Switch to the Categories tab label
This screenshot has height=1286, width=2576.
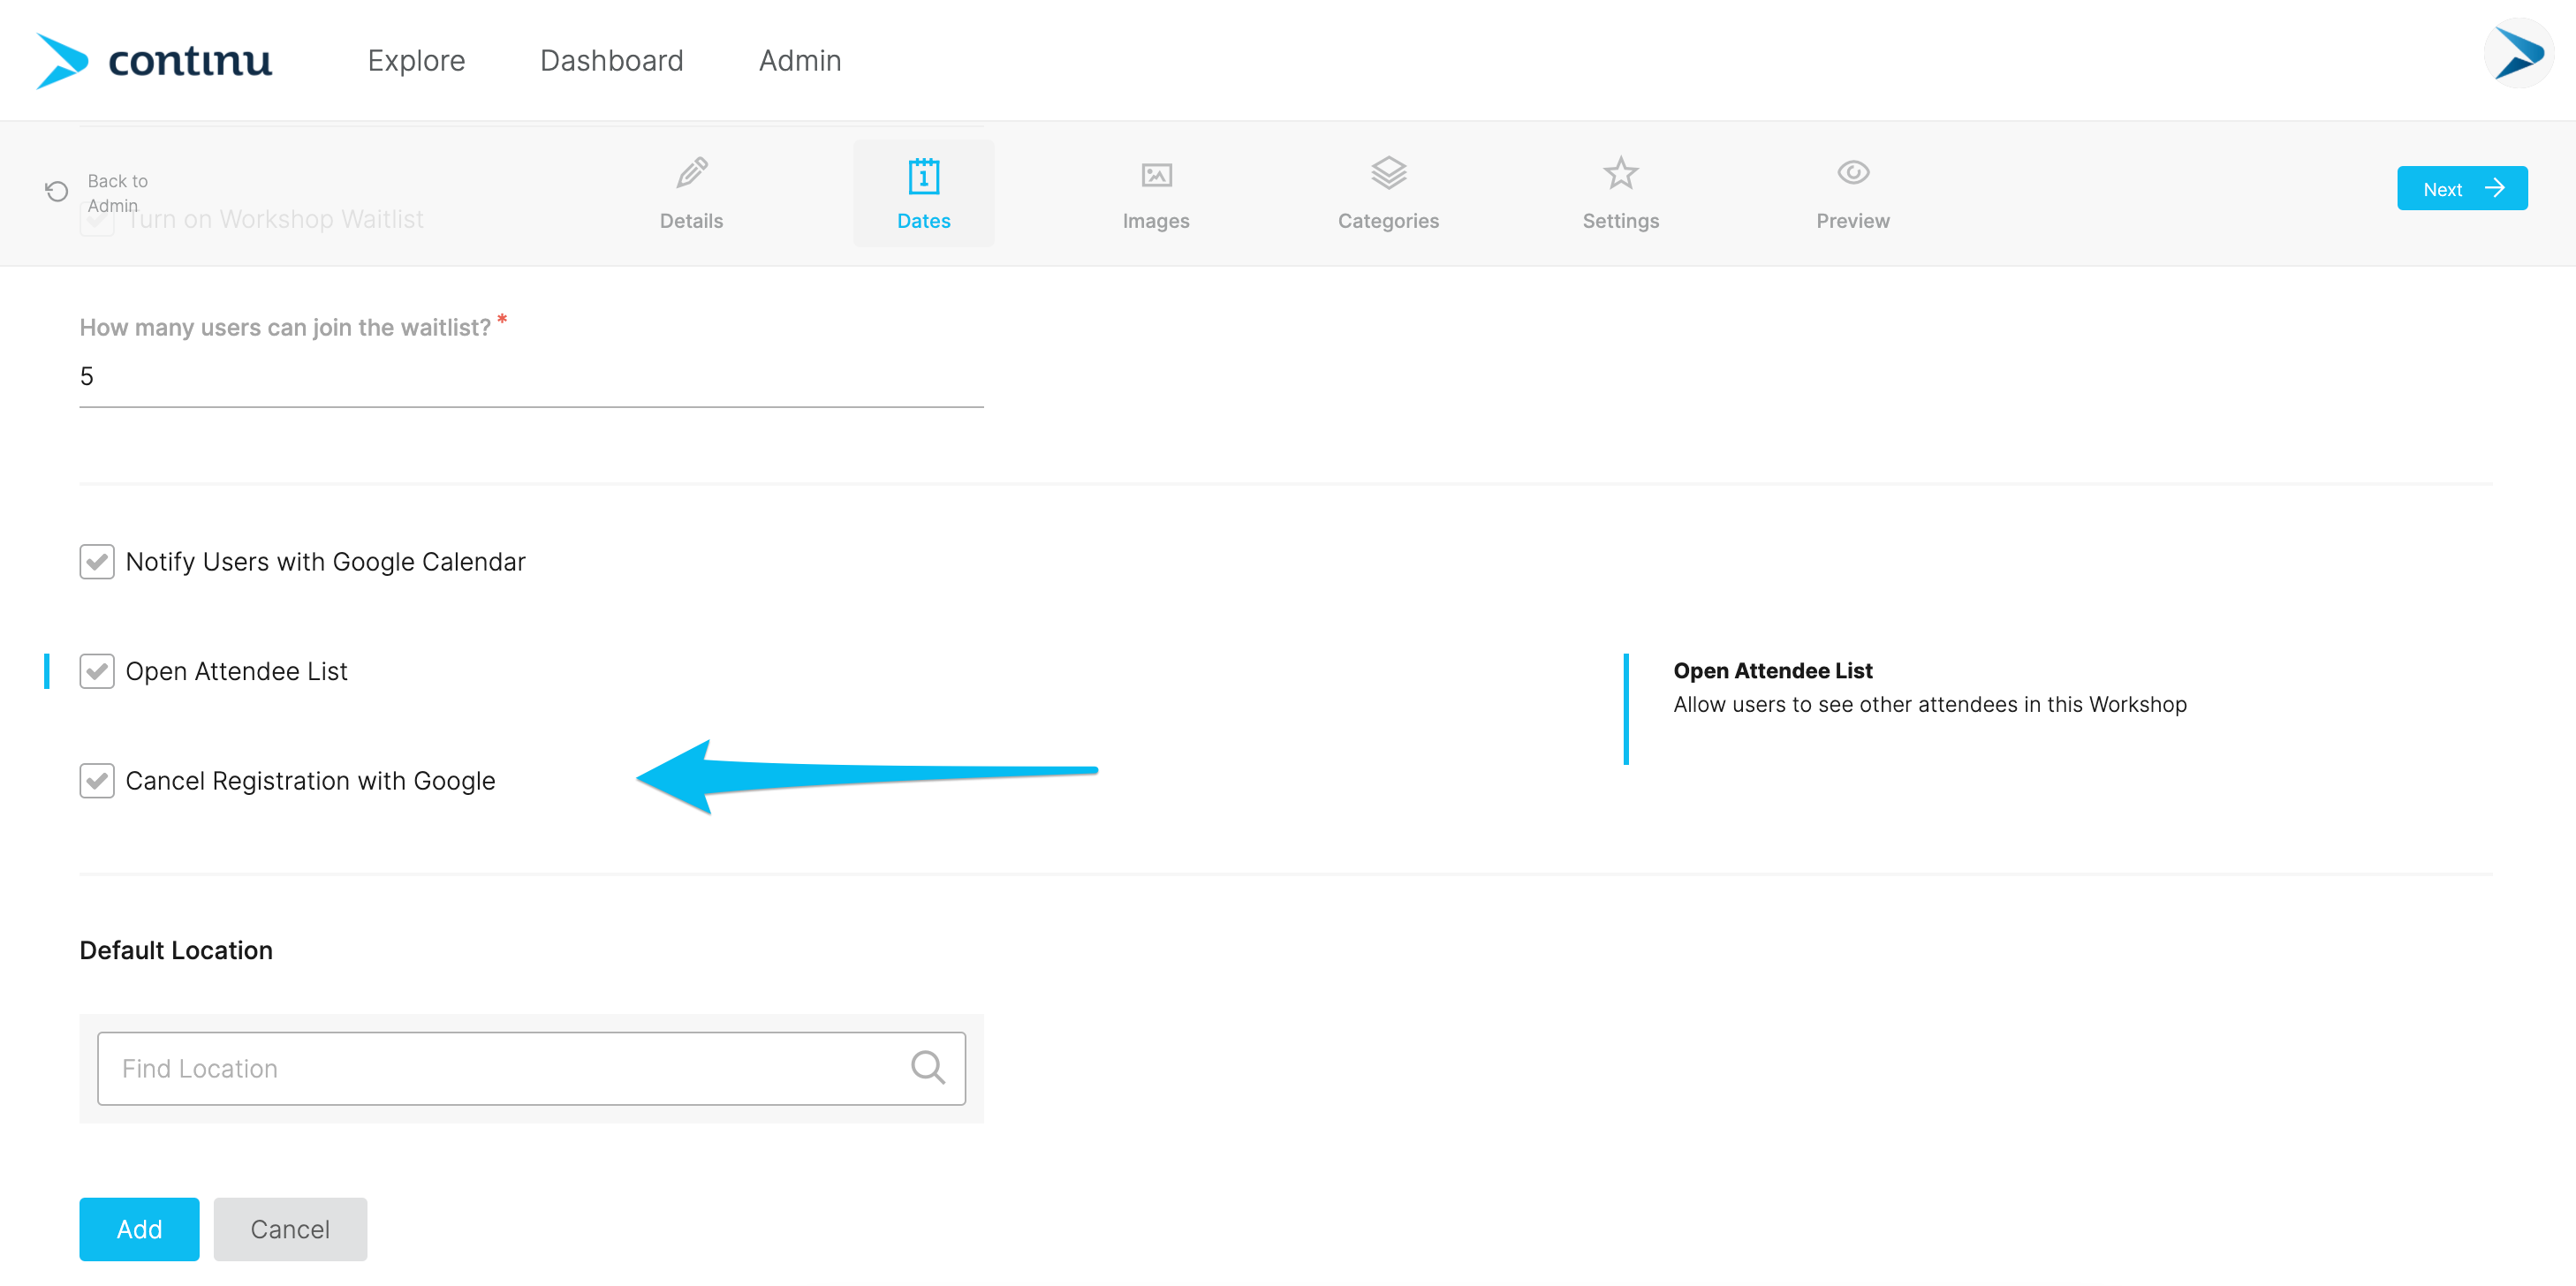point(1388,221)
